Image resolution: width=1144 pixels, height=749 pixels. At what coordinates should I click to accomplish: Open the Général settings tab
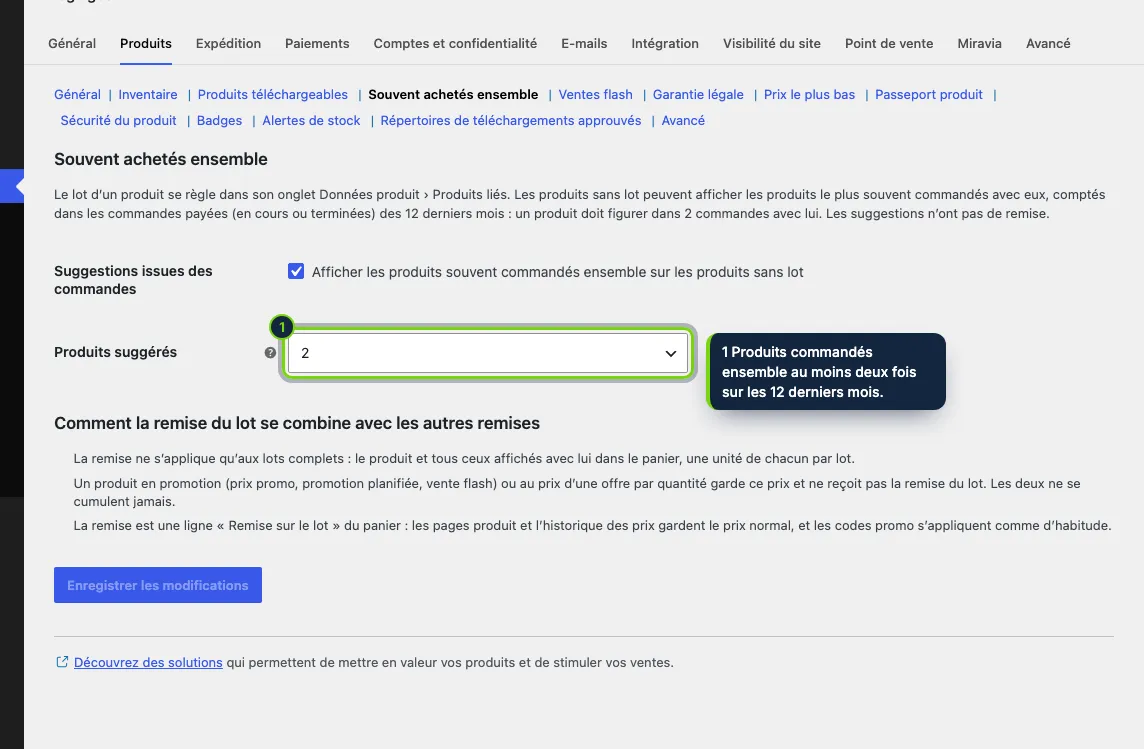72,43
